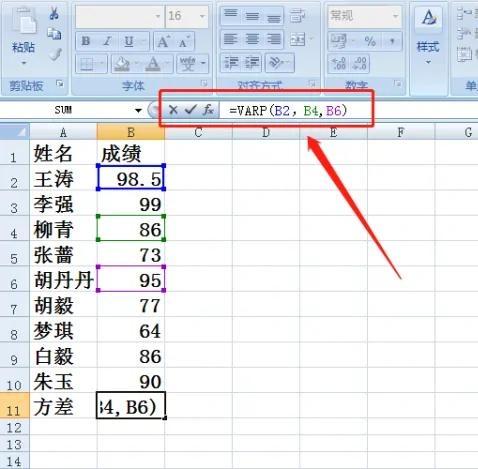This screenshot has width=478, height=469.
Task: Click cell B4 containing 86
Action: click(131, 229)
